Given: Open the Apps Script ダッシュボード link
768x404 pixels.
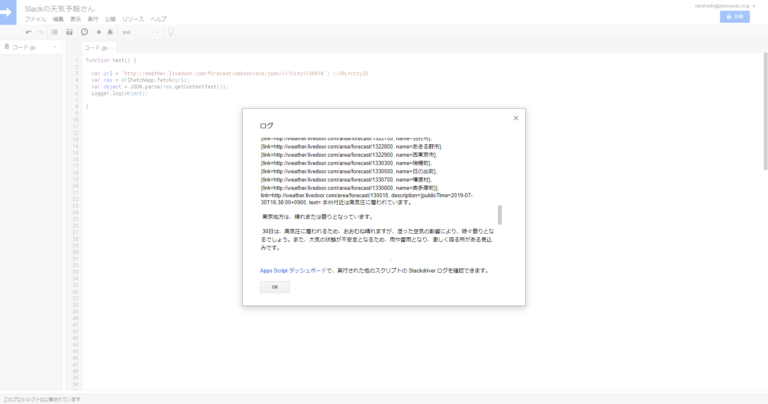Looking at the screenshot, I should pos(292,270).
